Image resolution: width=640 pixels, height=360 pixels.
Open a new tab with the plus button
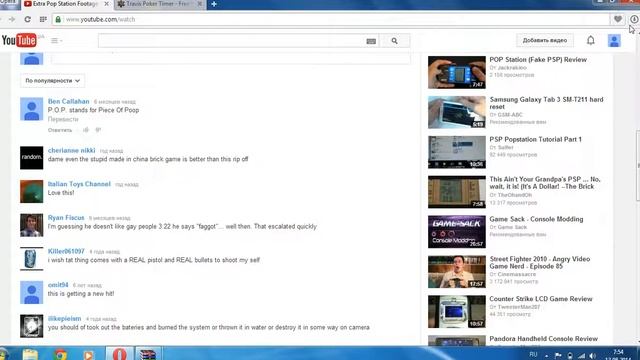coord(214,4)
